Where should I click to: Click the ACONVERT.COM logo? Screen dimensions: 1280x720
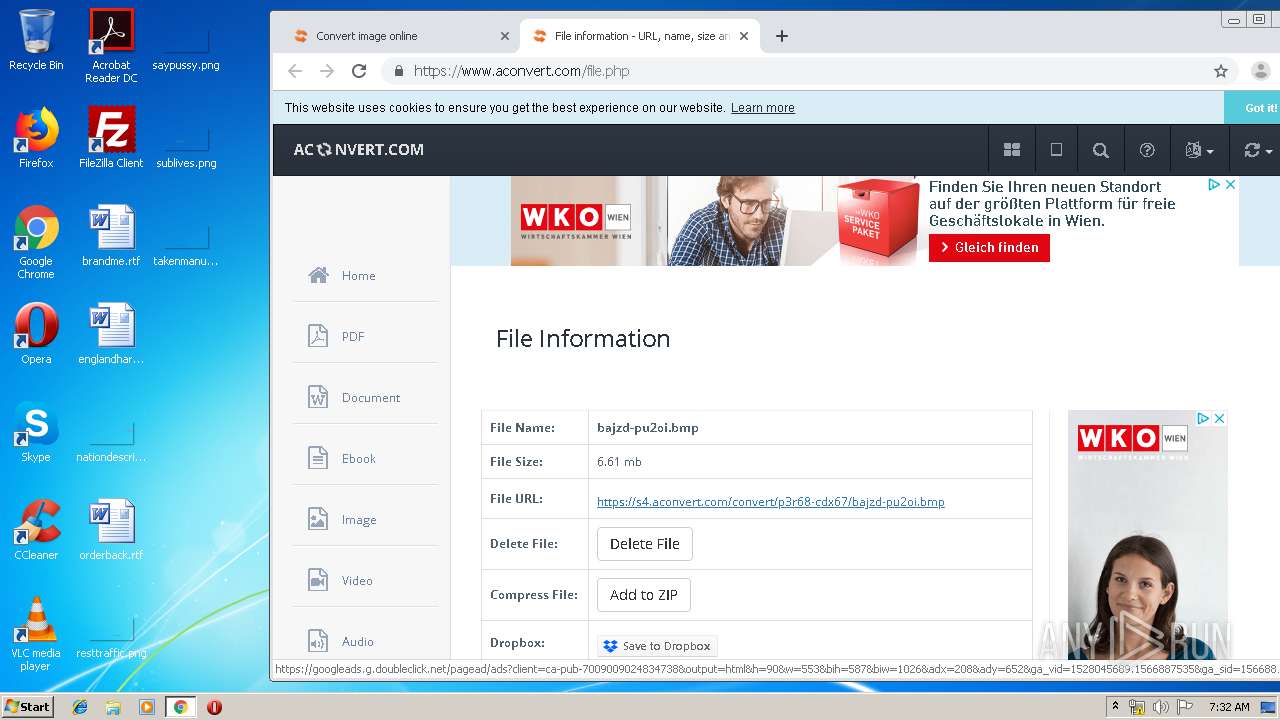click(358, 150)
